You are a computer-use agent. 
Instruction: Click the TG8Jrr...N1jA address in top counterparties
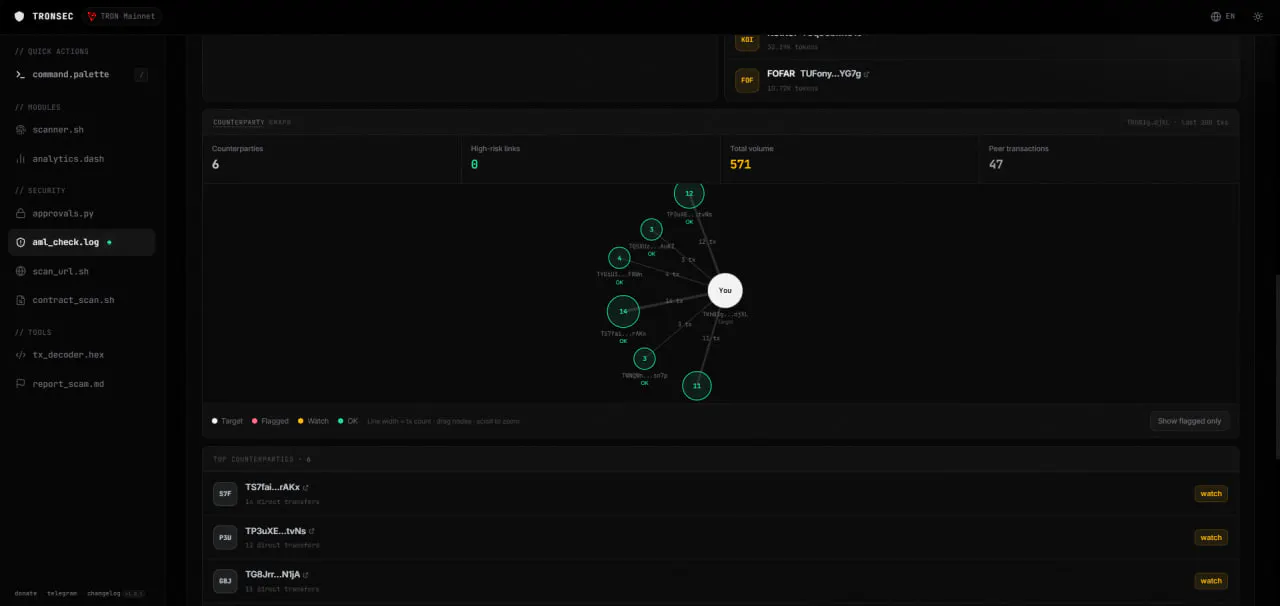[x=272, y=575]
